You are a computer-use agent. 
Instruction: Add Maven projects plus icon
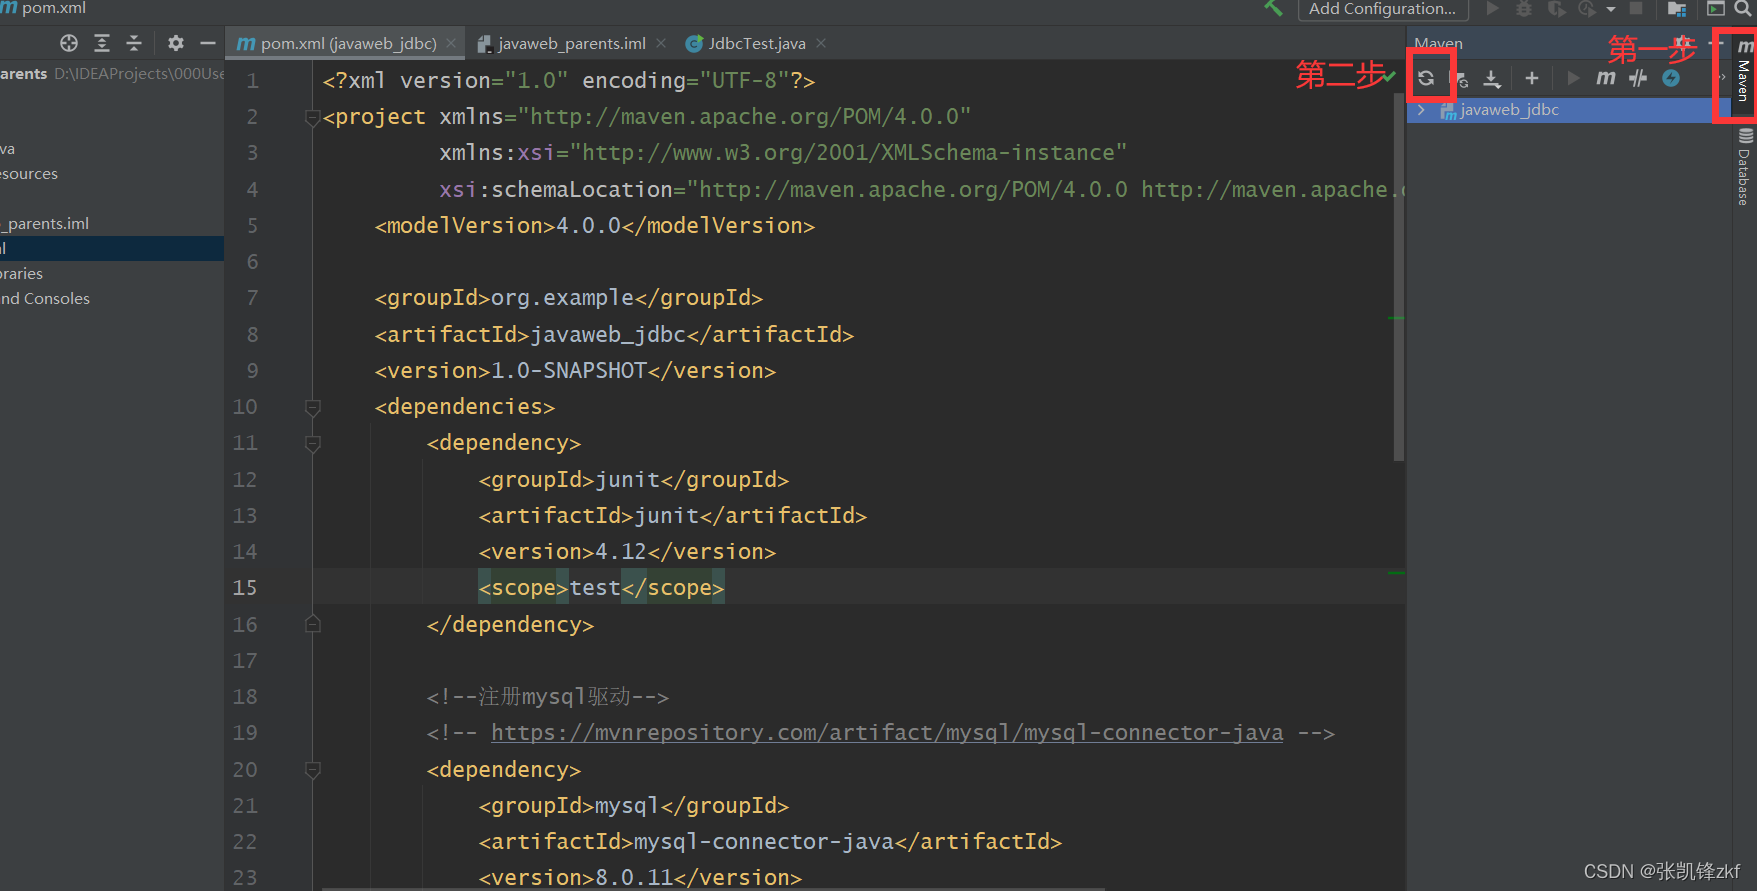[1531, 78]
